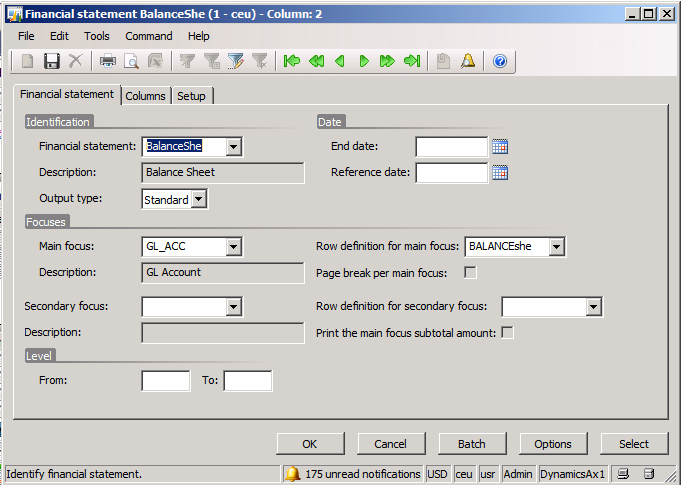The height and width of the screenshot is (485, 681).
Task: Click 175 unread notifications text
Action: point(363,474)
